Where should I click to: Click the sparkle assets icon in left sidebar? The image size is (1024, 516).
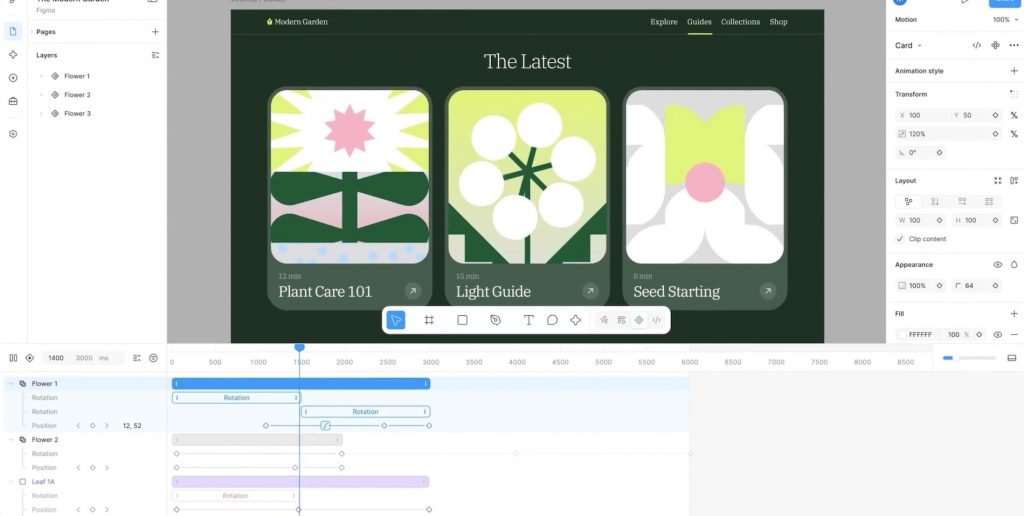[x=13, y=55]
